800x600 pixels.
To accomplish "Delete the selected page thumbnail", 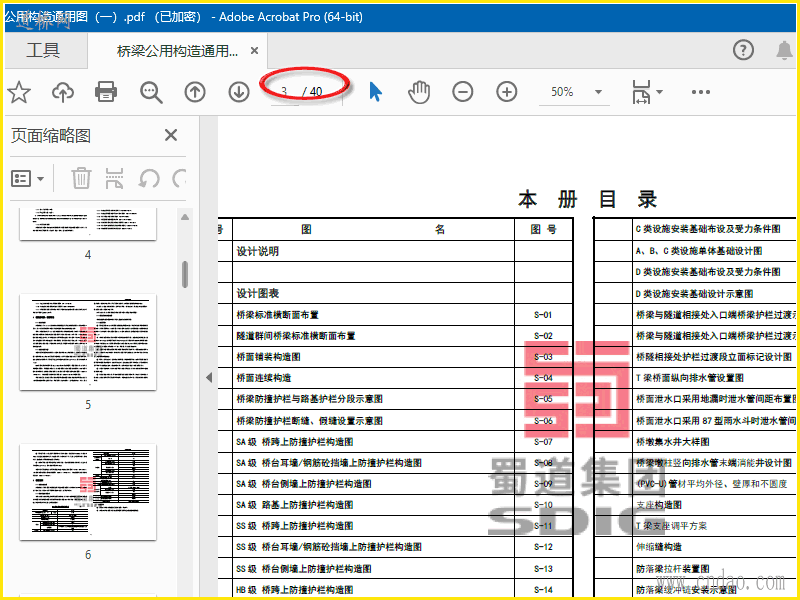I will pos(81,179).
